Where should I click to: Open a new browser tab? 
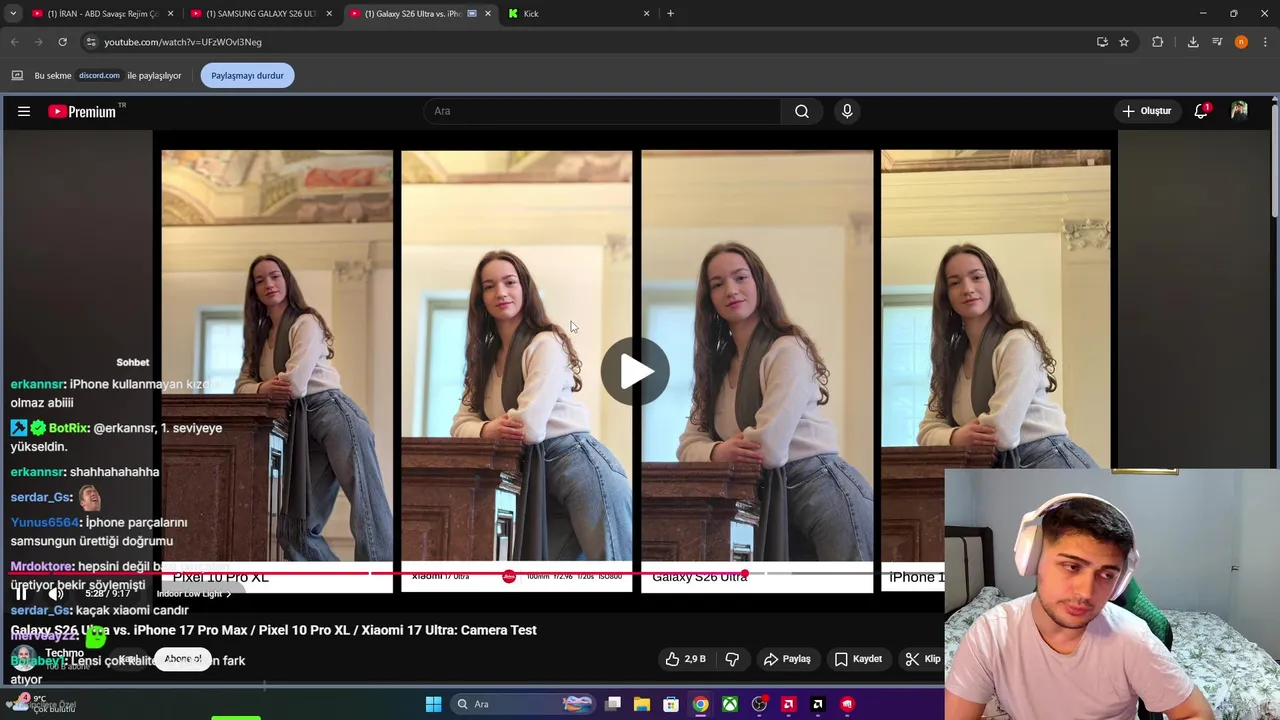[670, 14]
